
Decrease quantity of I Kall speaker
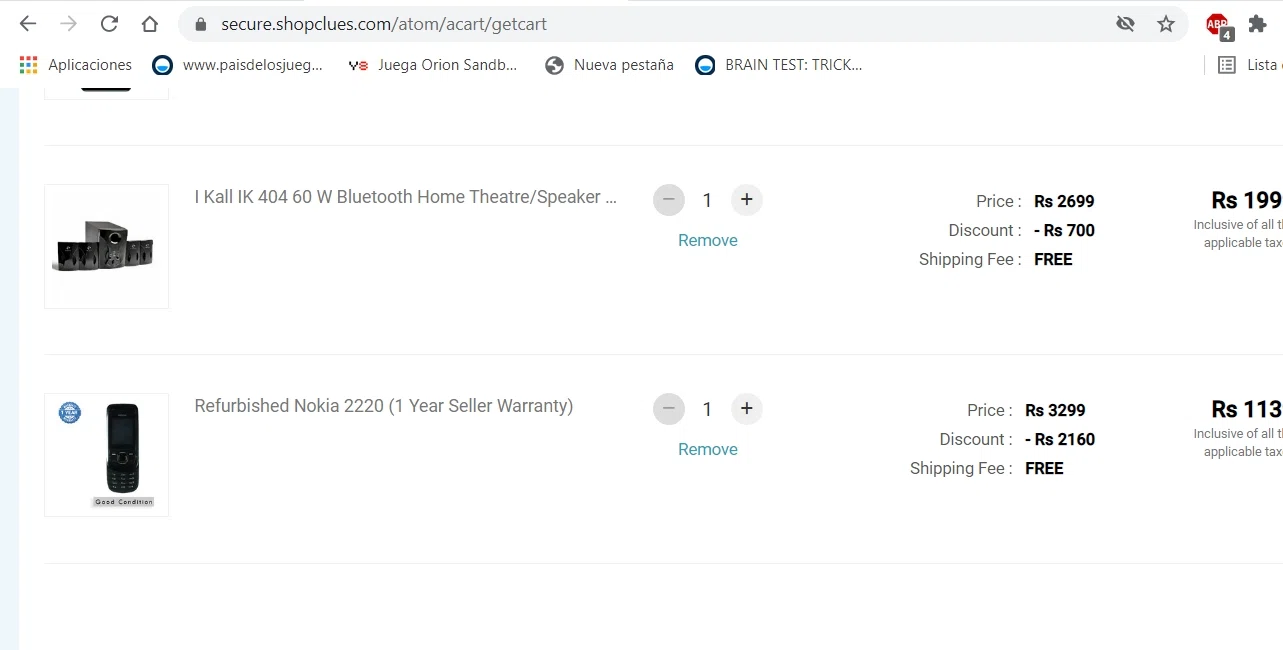click(669, 200)
